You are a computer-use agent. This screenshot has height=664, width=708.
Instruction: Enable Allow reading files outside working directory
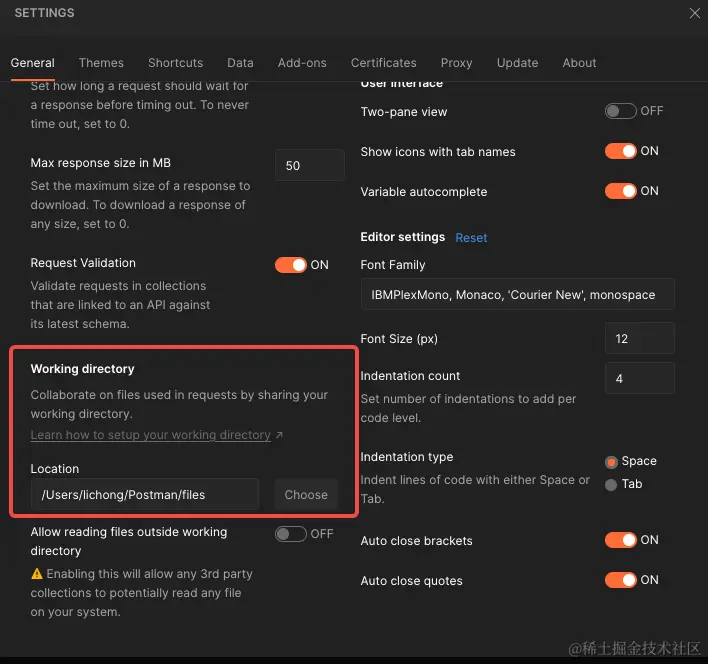290,534
